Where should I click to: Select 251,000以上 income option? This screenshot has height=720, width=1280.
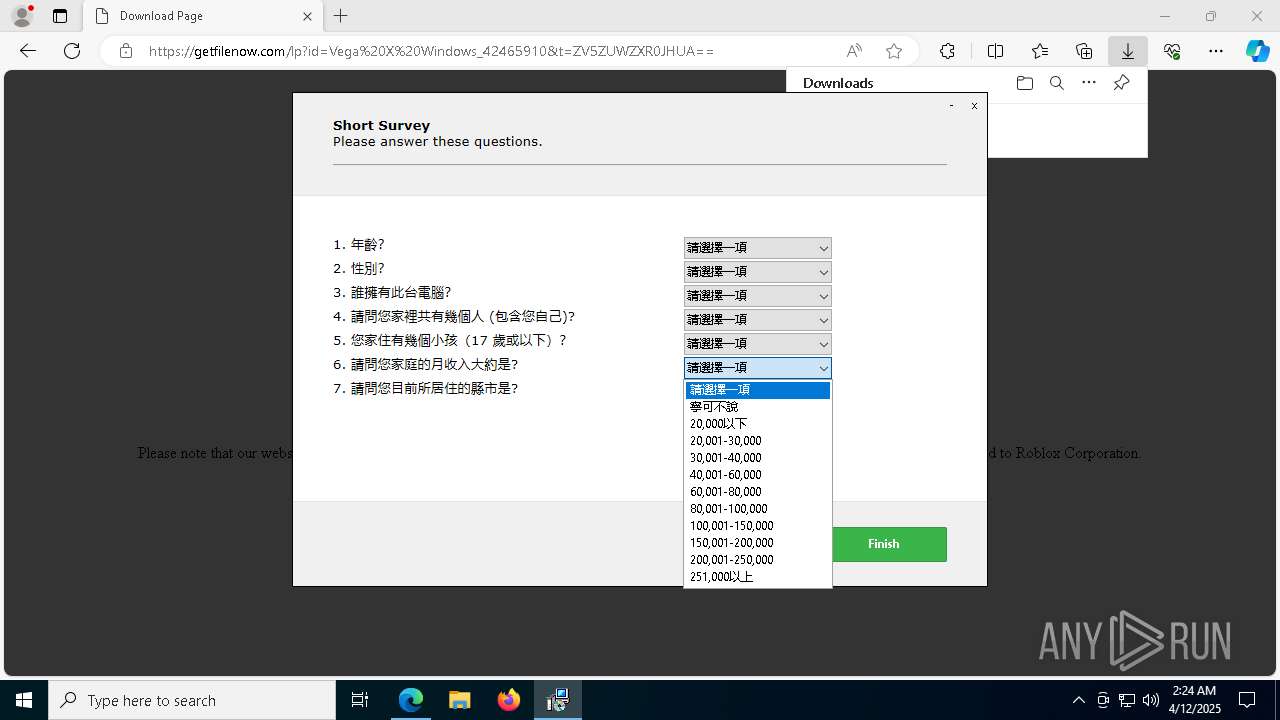[x=758, y=577]
